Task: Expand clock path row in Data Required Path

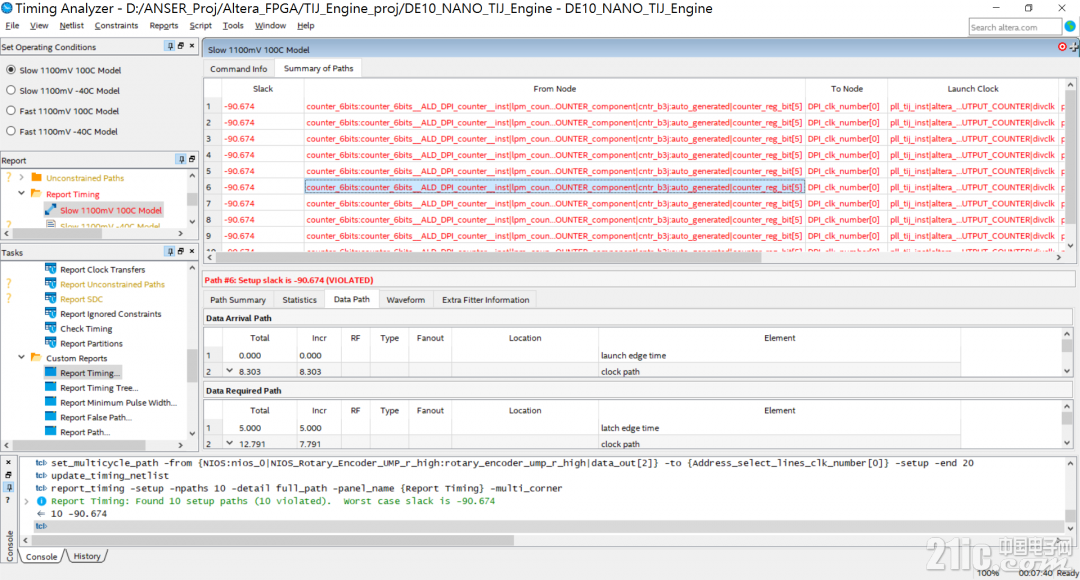Action: 229,443
